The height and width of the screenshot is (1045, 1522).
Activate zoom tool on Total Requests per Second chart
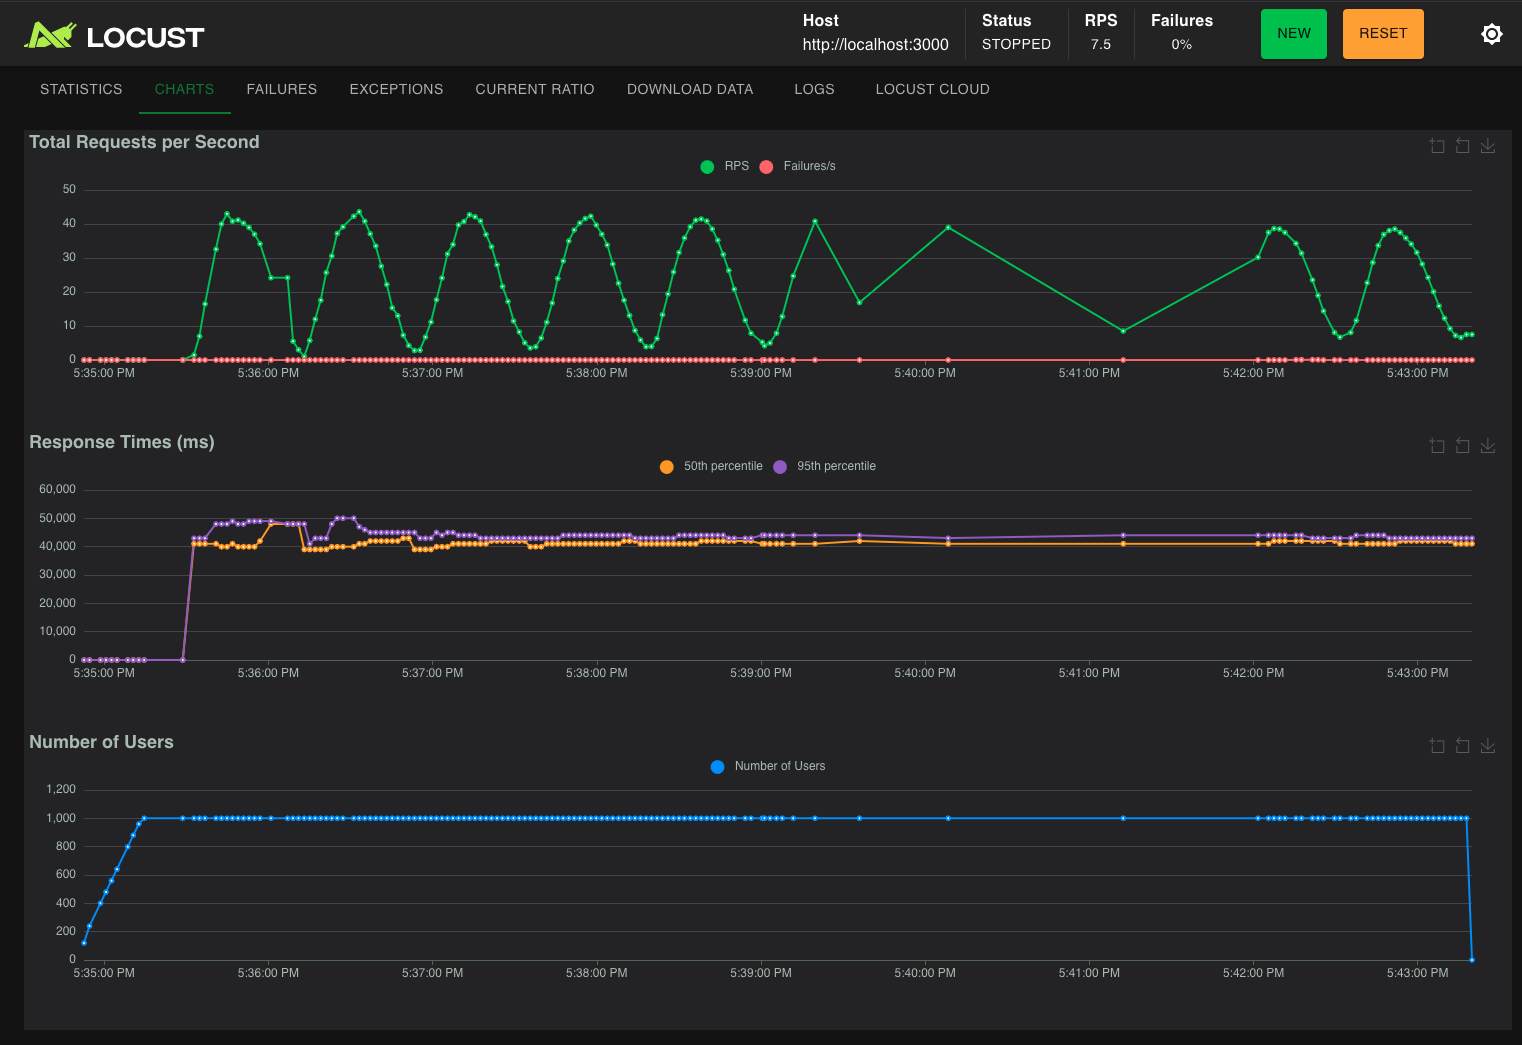1437,146
